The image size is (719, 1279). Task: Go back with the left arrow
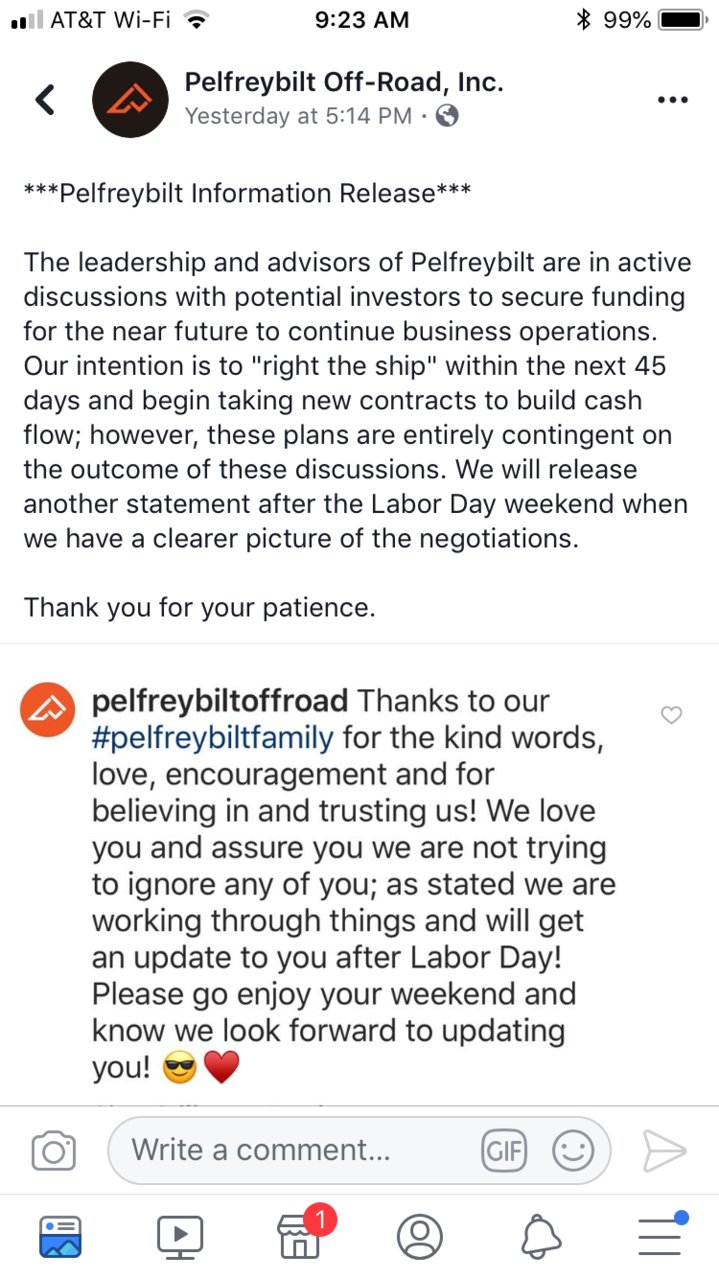(46, 99)
